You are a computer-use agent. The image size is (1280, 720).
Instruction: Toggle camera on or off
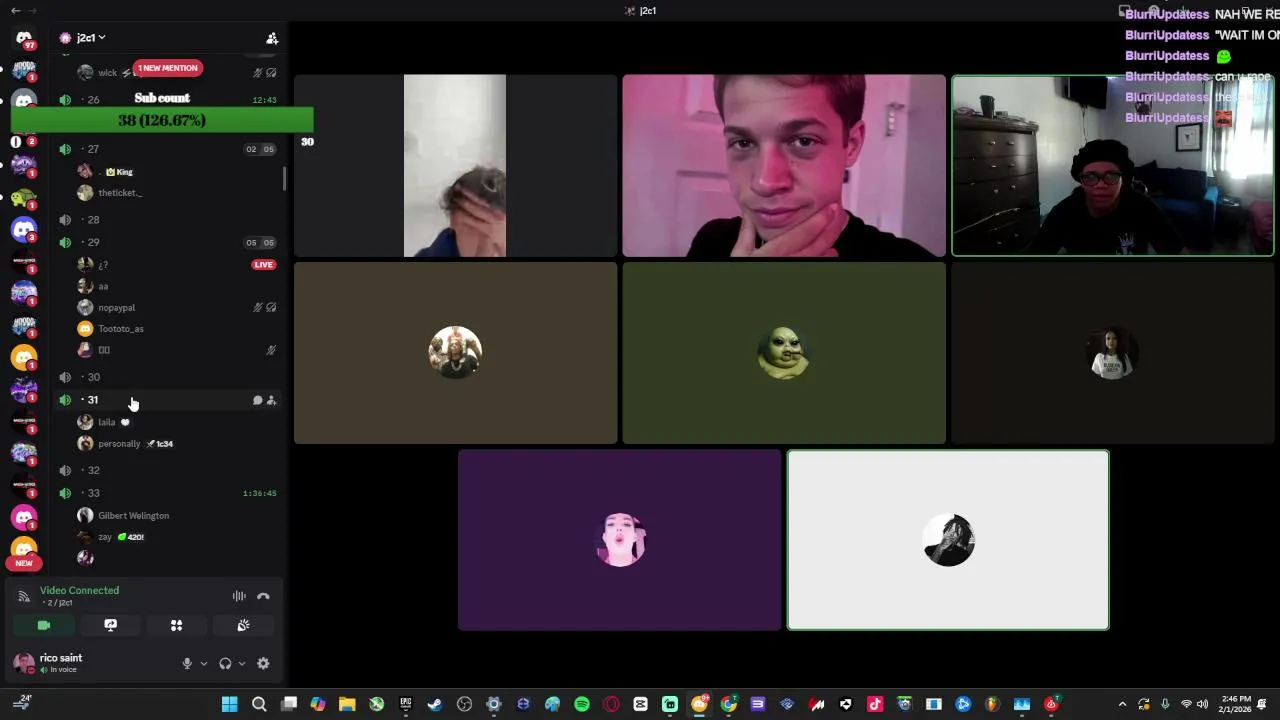point(44,625)
